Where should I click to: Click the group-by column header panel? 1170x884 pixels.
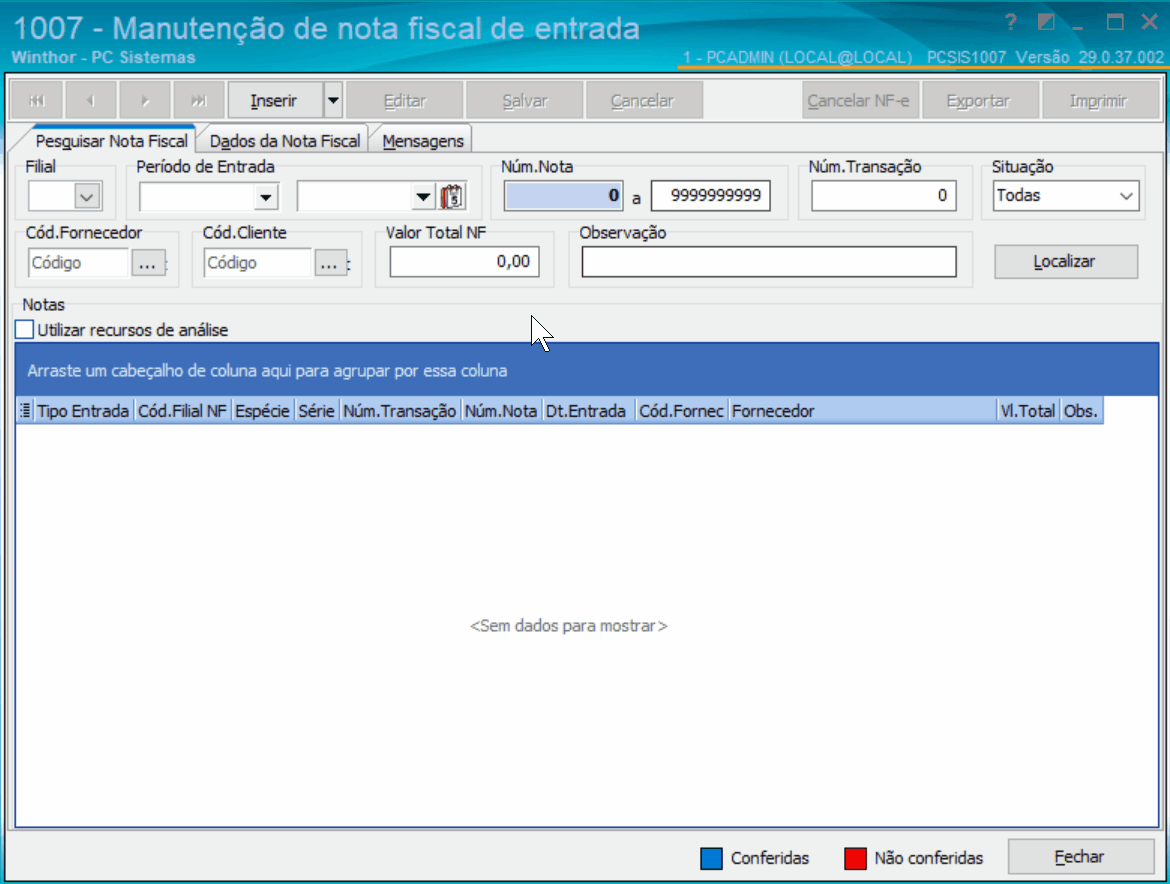point(586,370)
